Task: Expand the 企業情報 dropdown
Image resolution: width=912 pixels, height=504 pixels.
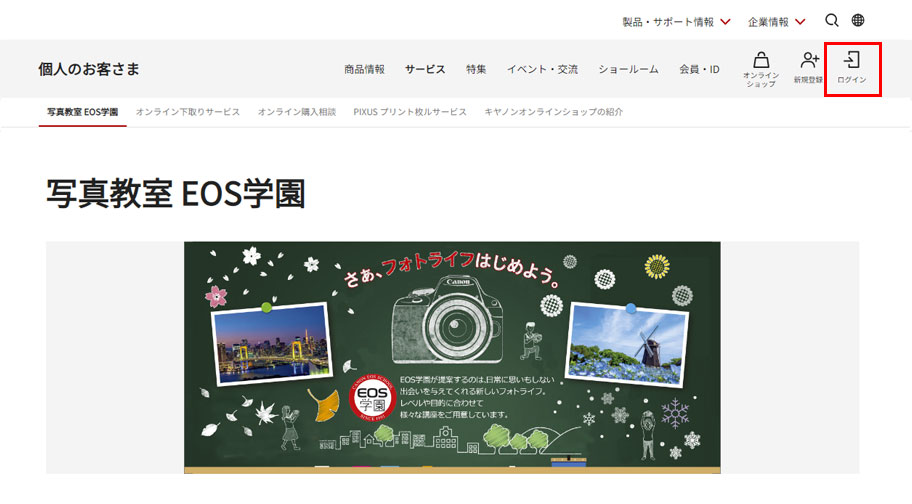Action: (x=776, y=21)
